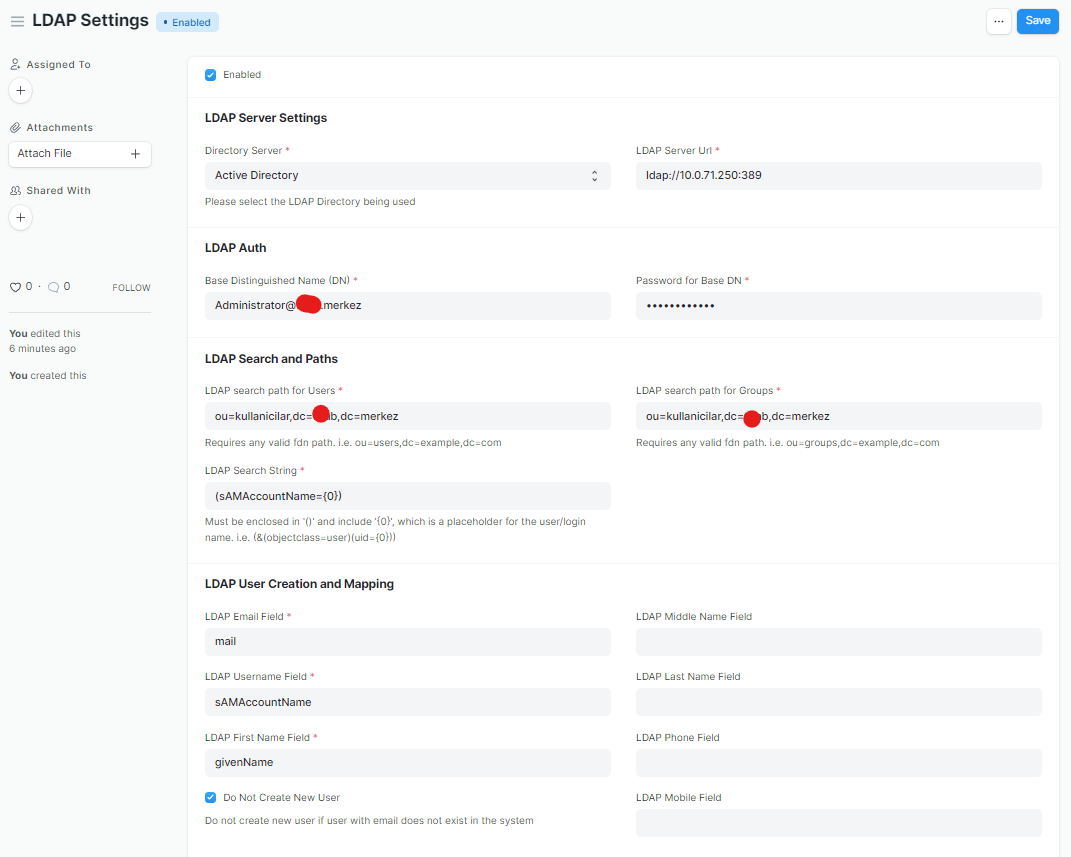Click the Save button
This screenshot has width=1071, height=857.
(x=1037, y=20)
